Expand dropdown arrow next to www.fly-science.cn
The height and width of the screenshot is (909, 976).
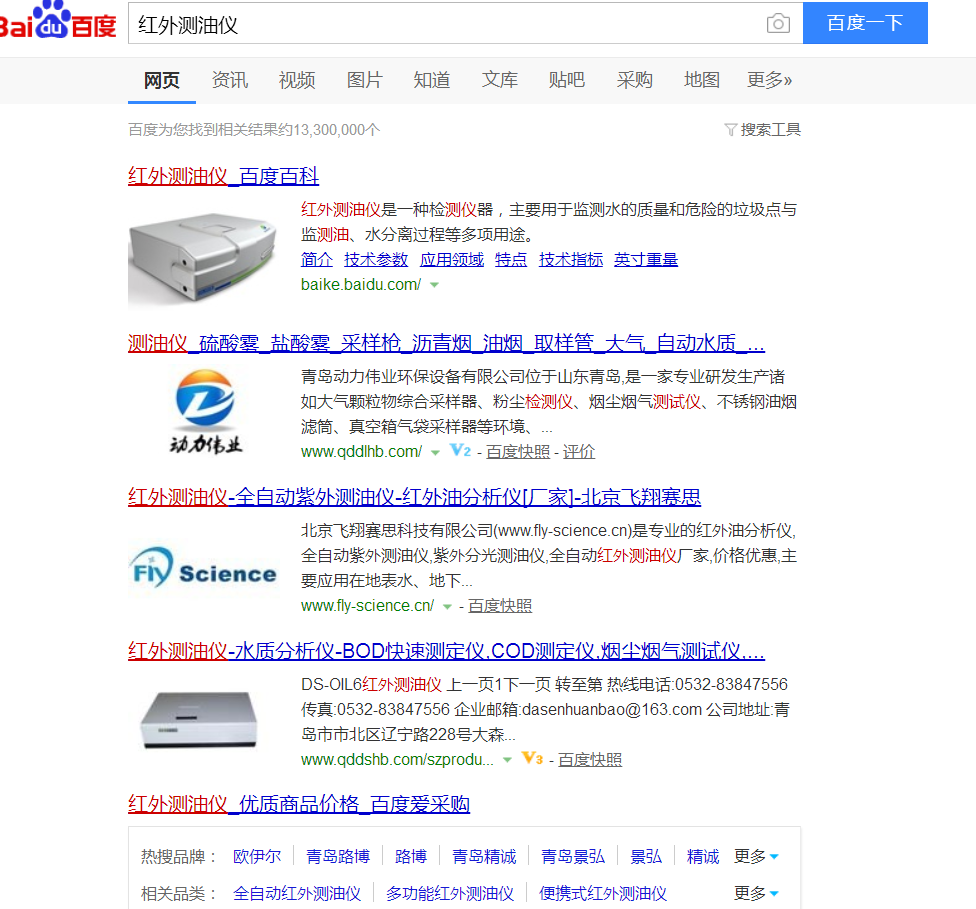coord(447,606)
